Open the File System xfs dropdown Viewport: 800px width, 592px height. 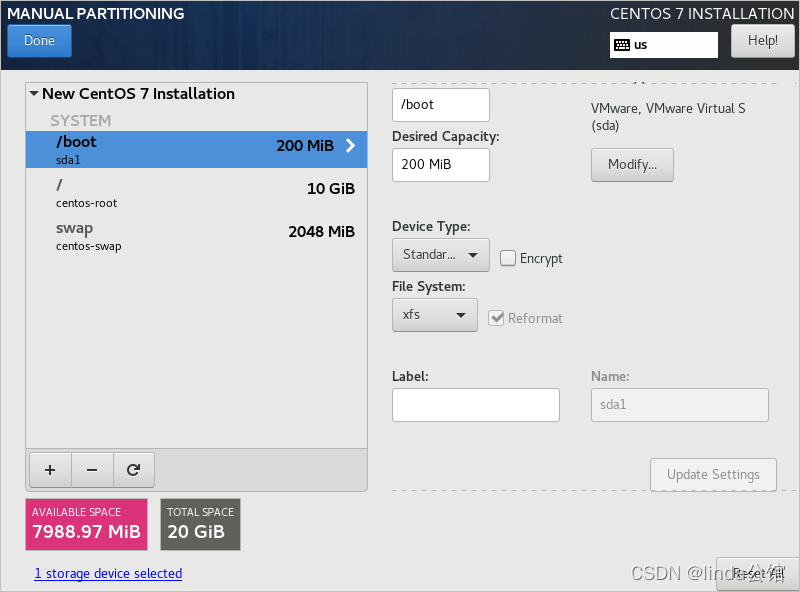435,315
